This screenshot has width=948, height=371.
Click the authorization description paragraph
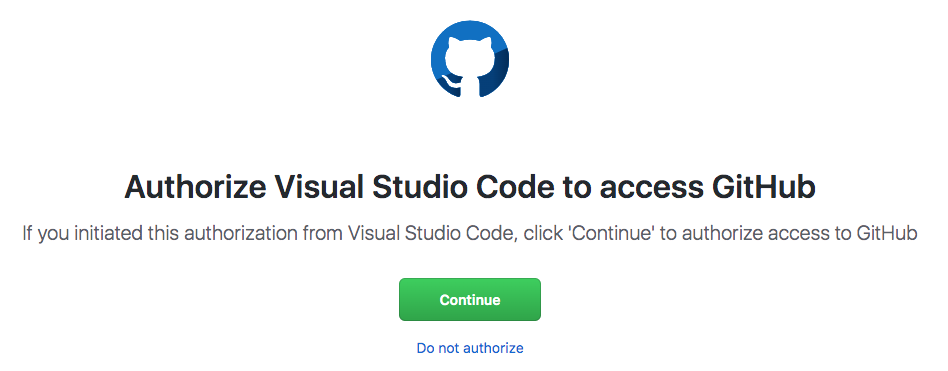pyautogui.click(x=470, y=233)
